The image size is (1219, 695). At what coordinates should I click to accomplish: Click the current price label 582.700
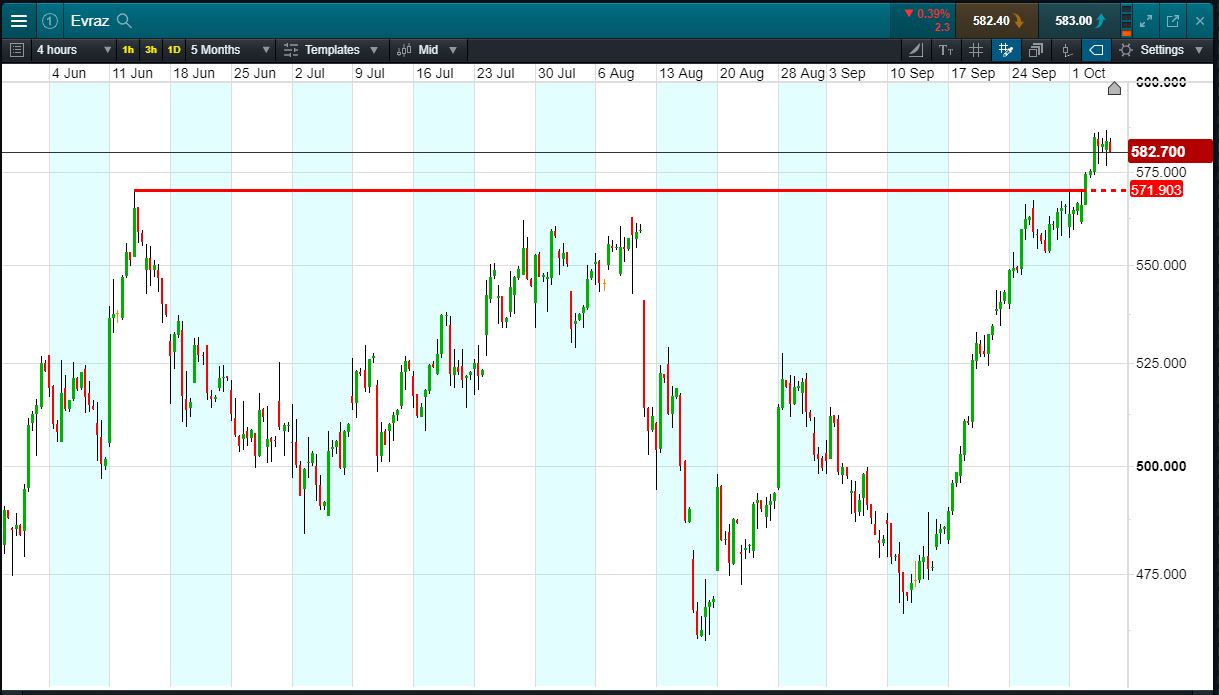(1170, 152)
